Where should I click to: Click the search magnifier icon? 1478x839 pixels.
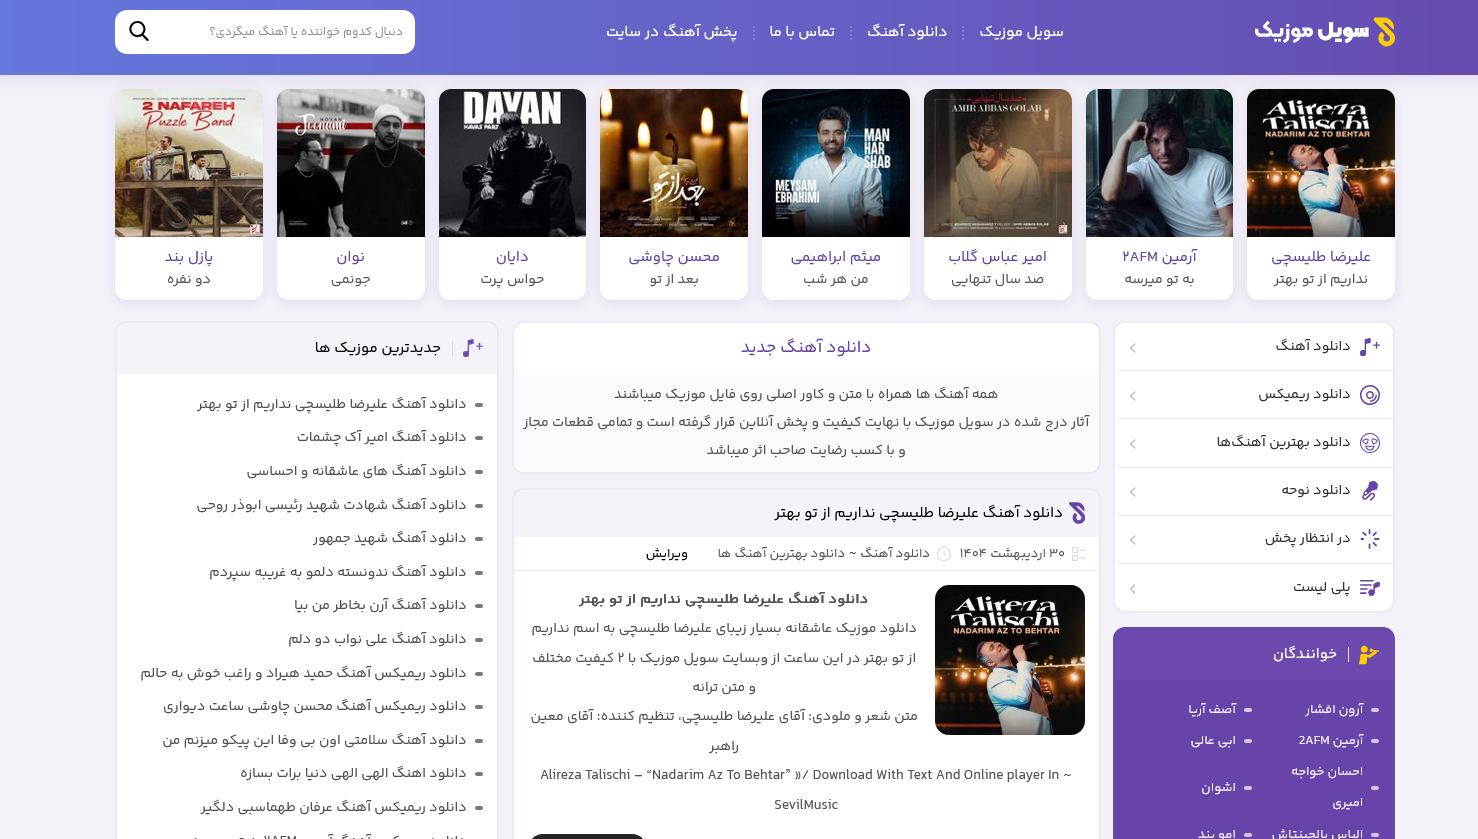pyautogui.click(x=139, y=31)
